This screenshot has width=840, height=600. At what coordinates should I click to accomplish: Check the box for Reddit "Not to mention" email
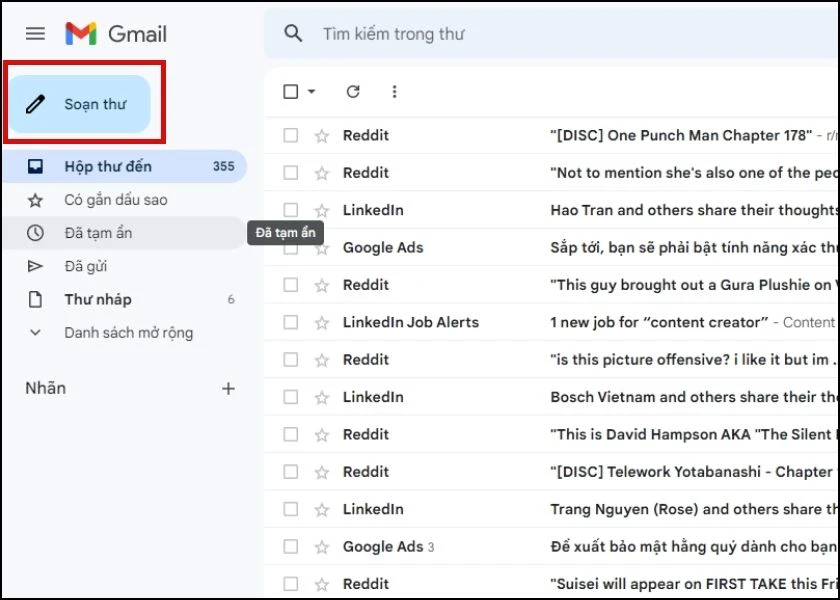coord(290,172)
